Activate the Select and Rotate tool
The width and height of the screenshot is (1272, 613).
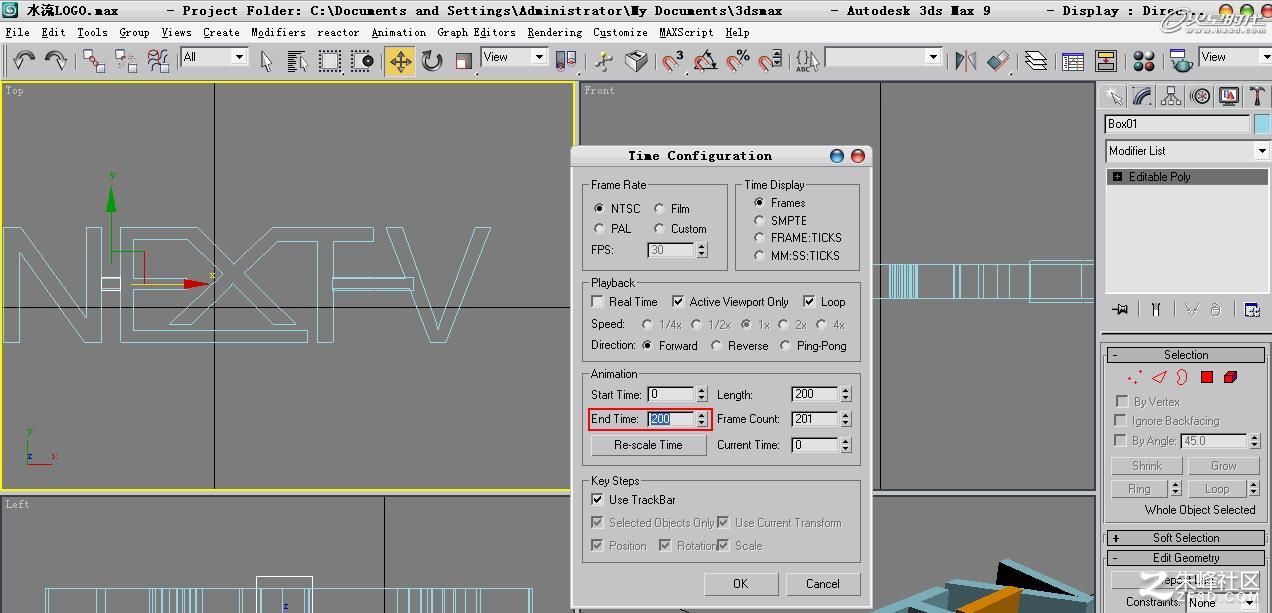click(x=432, y=61)
